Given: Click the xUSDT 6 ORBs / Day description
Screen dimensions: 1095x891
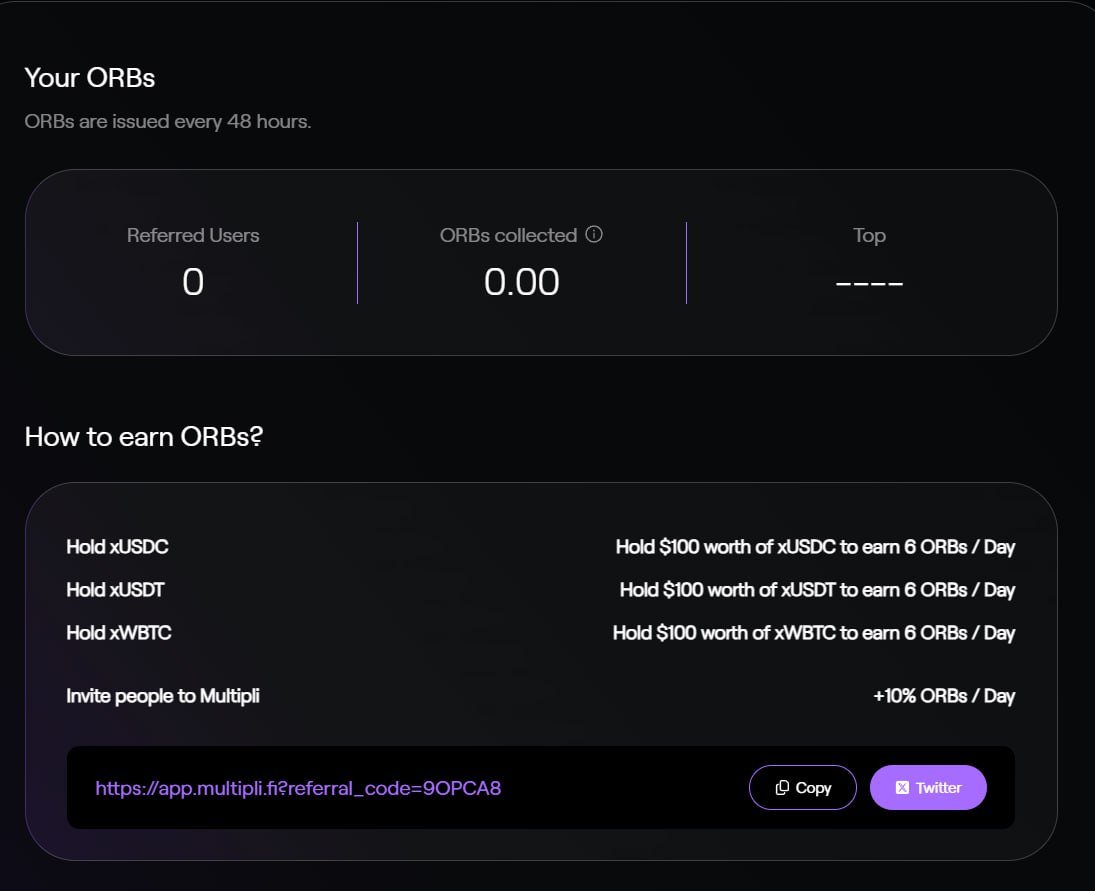Looking at the screenshot, I should point(817,589).
